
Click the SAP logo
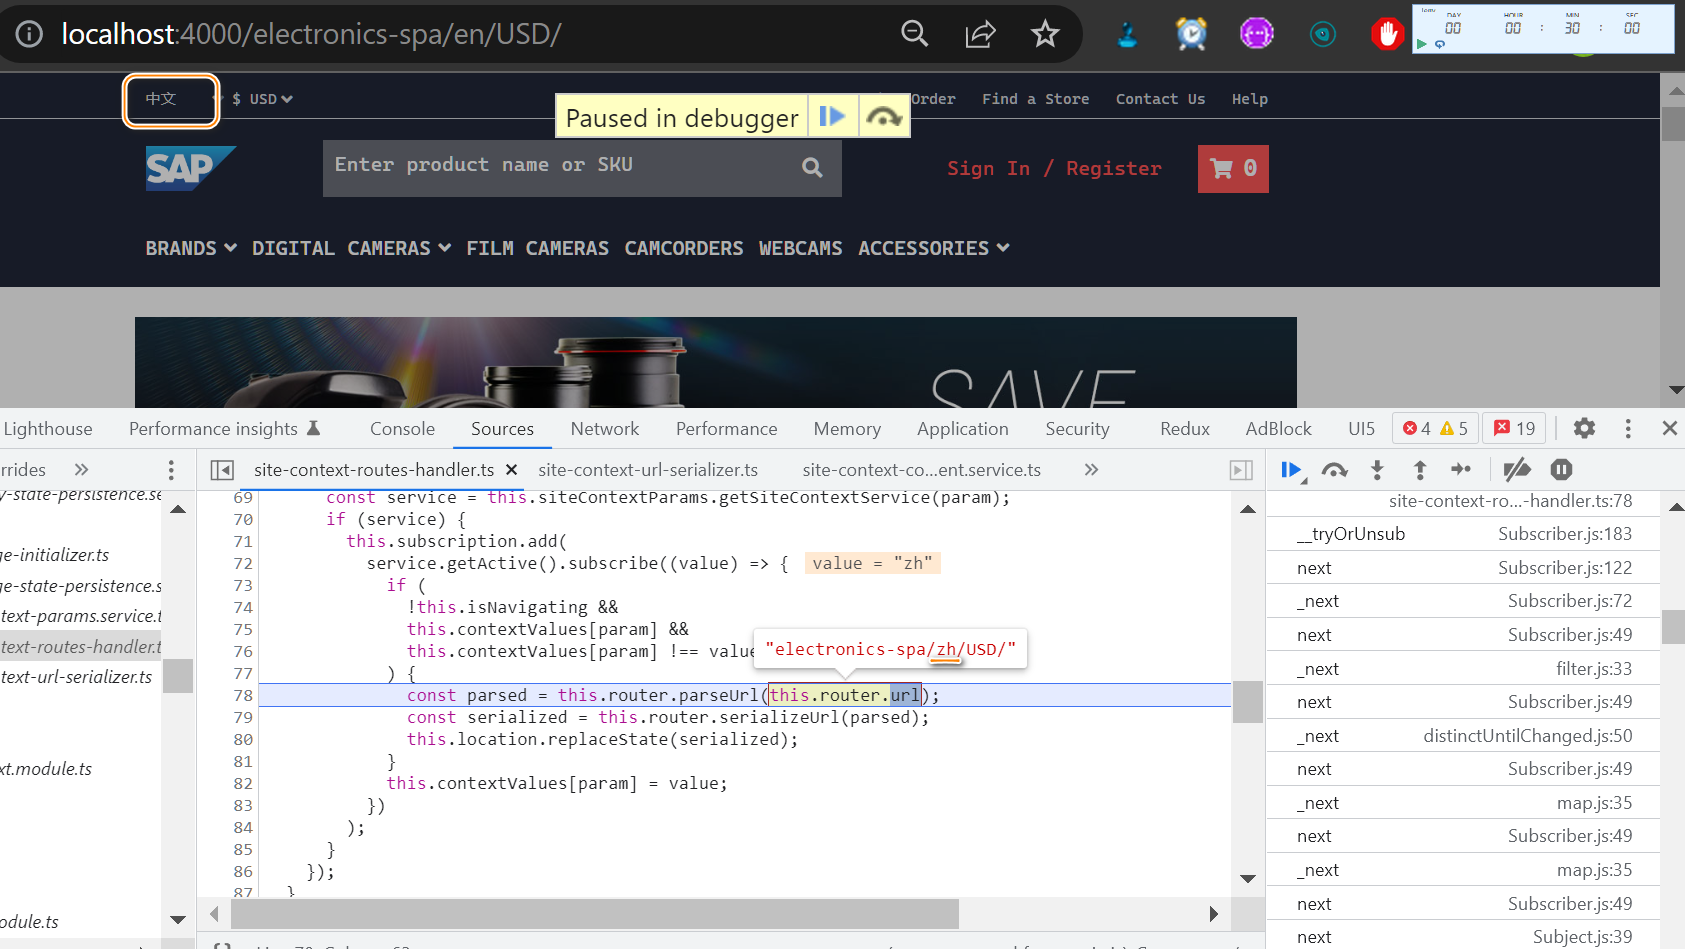(190, 168)
